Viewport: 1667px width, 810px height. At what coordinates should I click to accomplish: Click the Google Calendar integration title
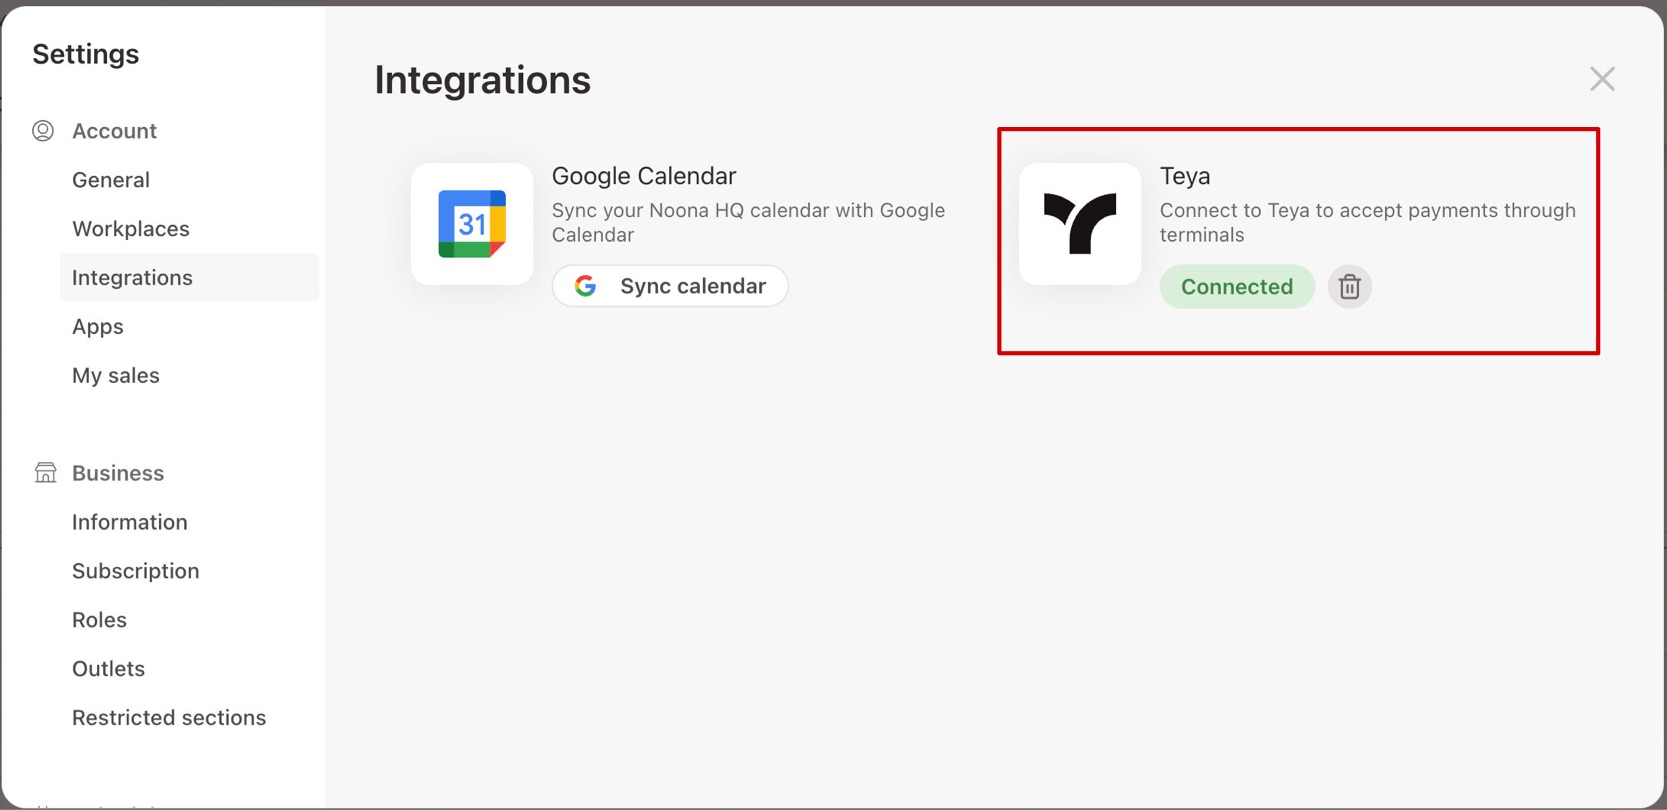pyautogui.click(x=644, y=176)
